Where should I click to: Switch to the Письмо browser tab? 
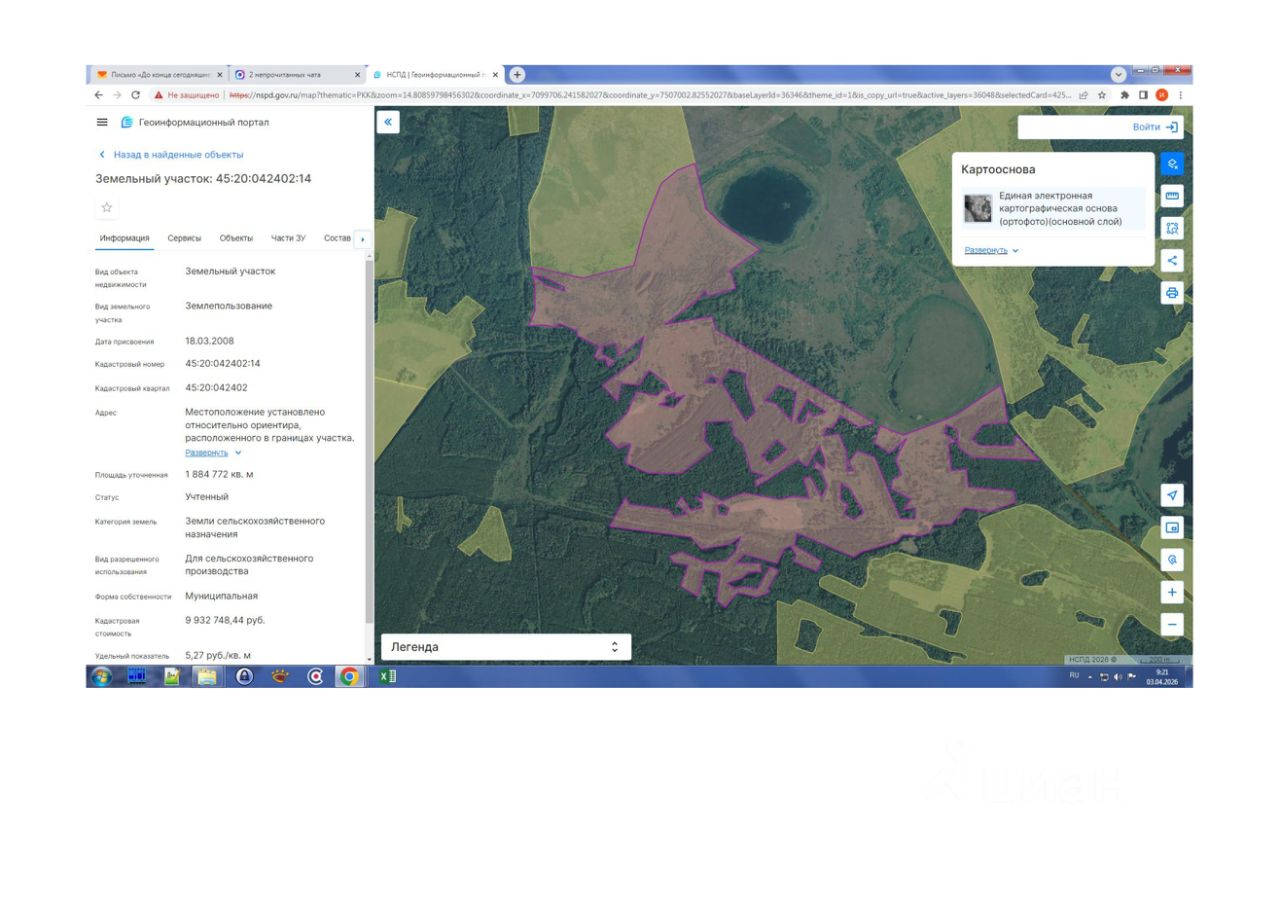pos(158,74)
